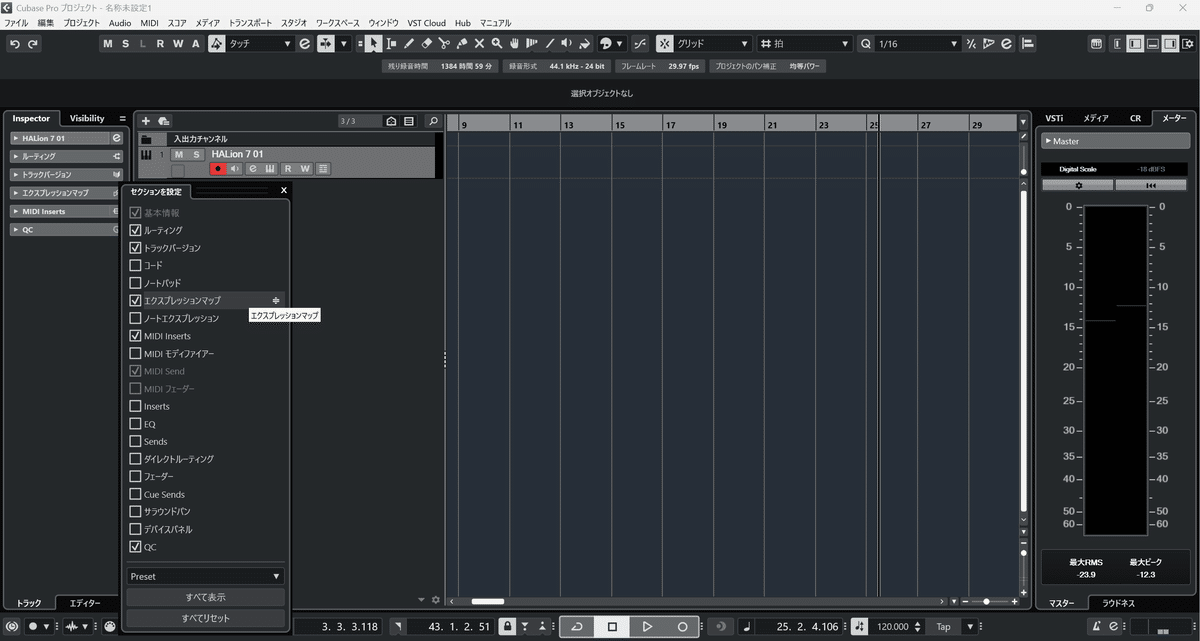Check the EQ checkbox
The width and height of the screenshot is (1200, 641).
tap(135, 424)
